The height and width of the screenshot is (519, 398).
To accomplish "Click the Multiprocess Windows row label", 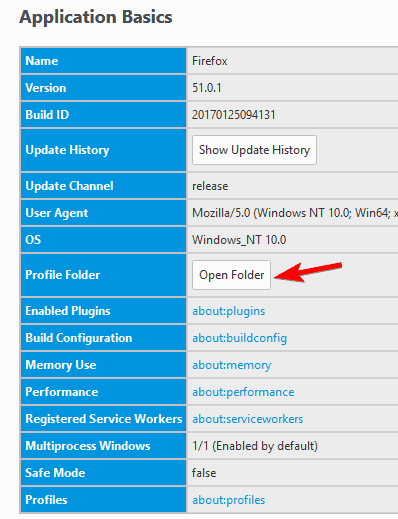I will click(88, 446).
